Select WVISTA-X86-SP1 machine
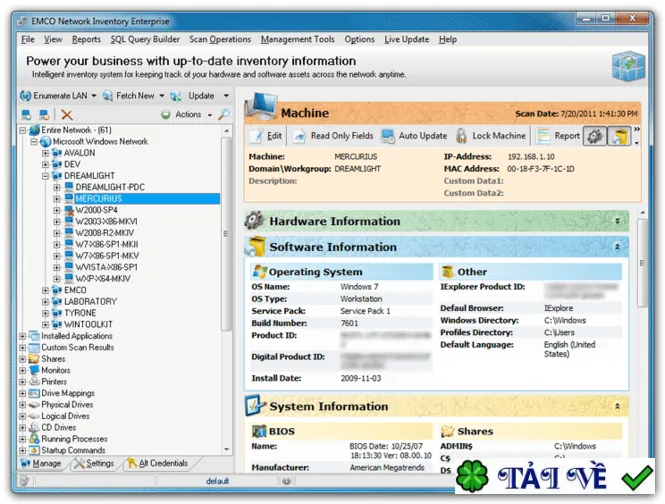Image resolution: width=665 pixels, height=504 pixels. pos(106,267)
